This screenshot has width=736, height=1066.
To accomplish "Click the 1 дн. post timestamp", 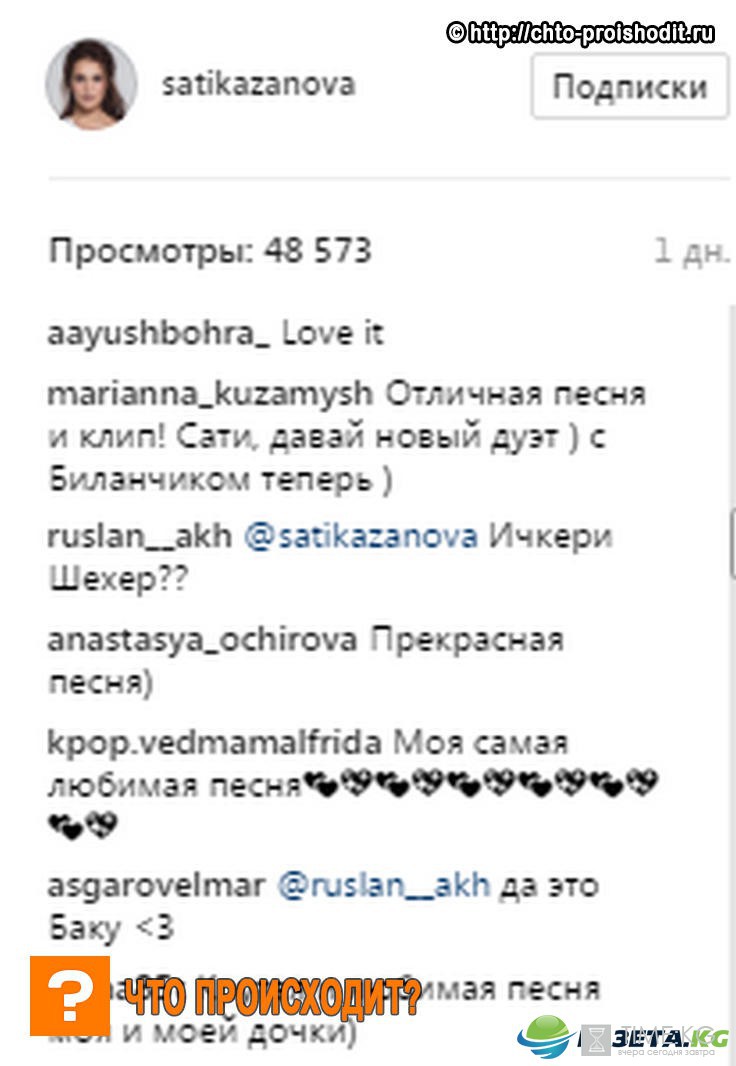I will point(691,251).
